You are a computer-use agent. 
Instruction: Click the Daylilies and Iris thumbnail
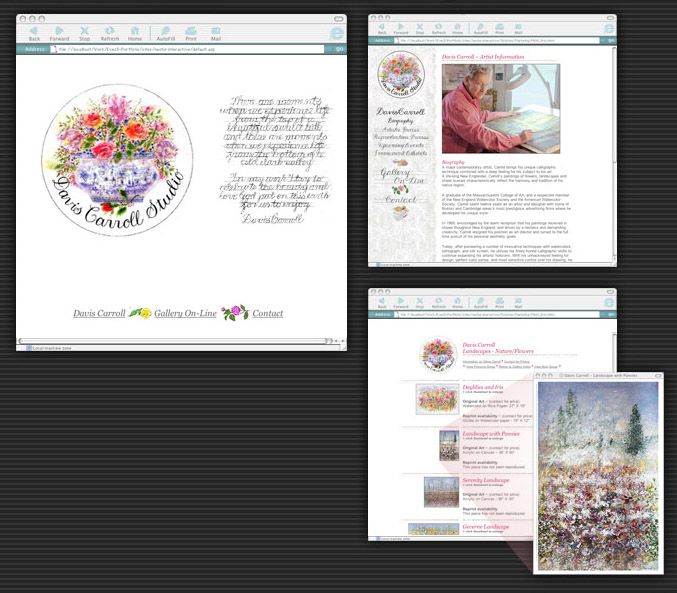point(437,399)
